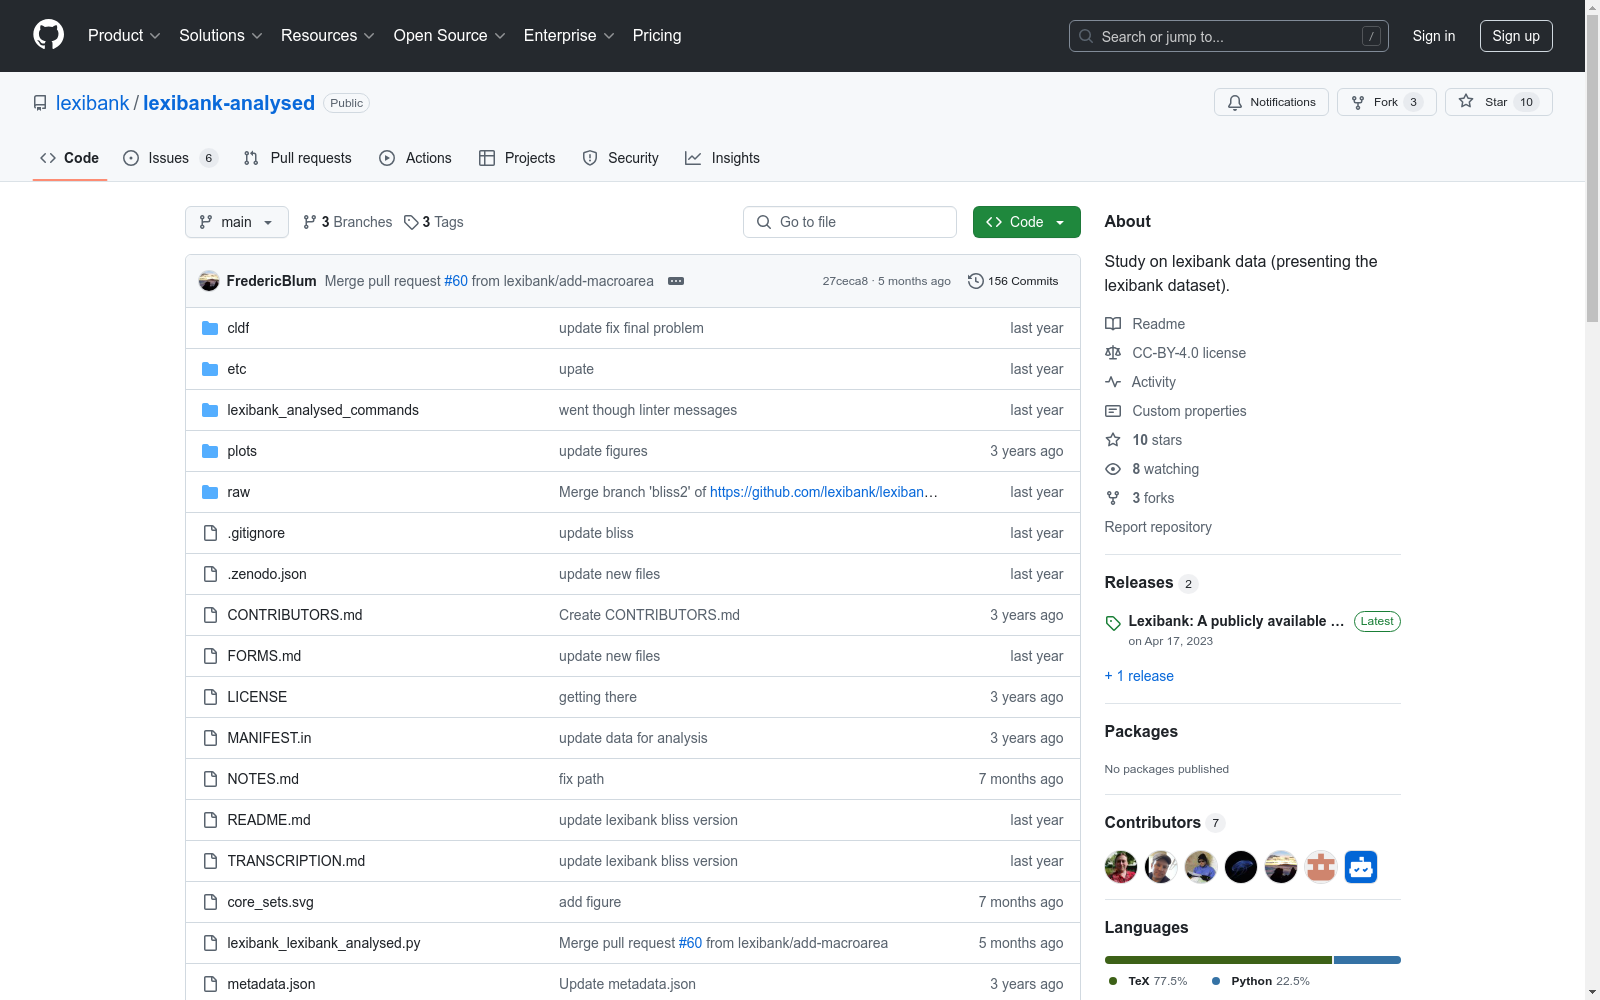Open the README.md file

pos(269,820)
